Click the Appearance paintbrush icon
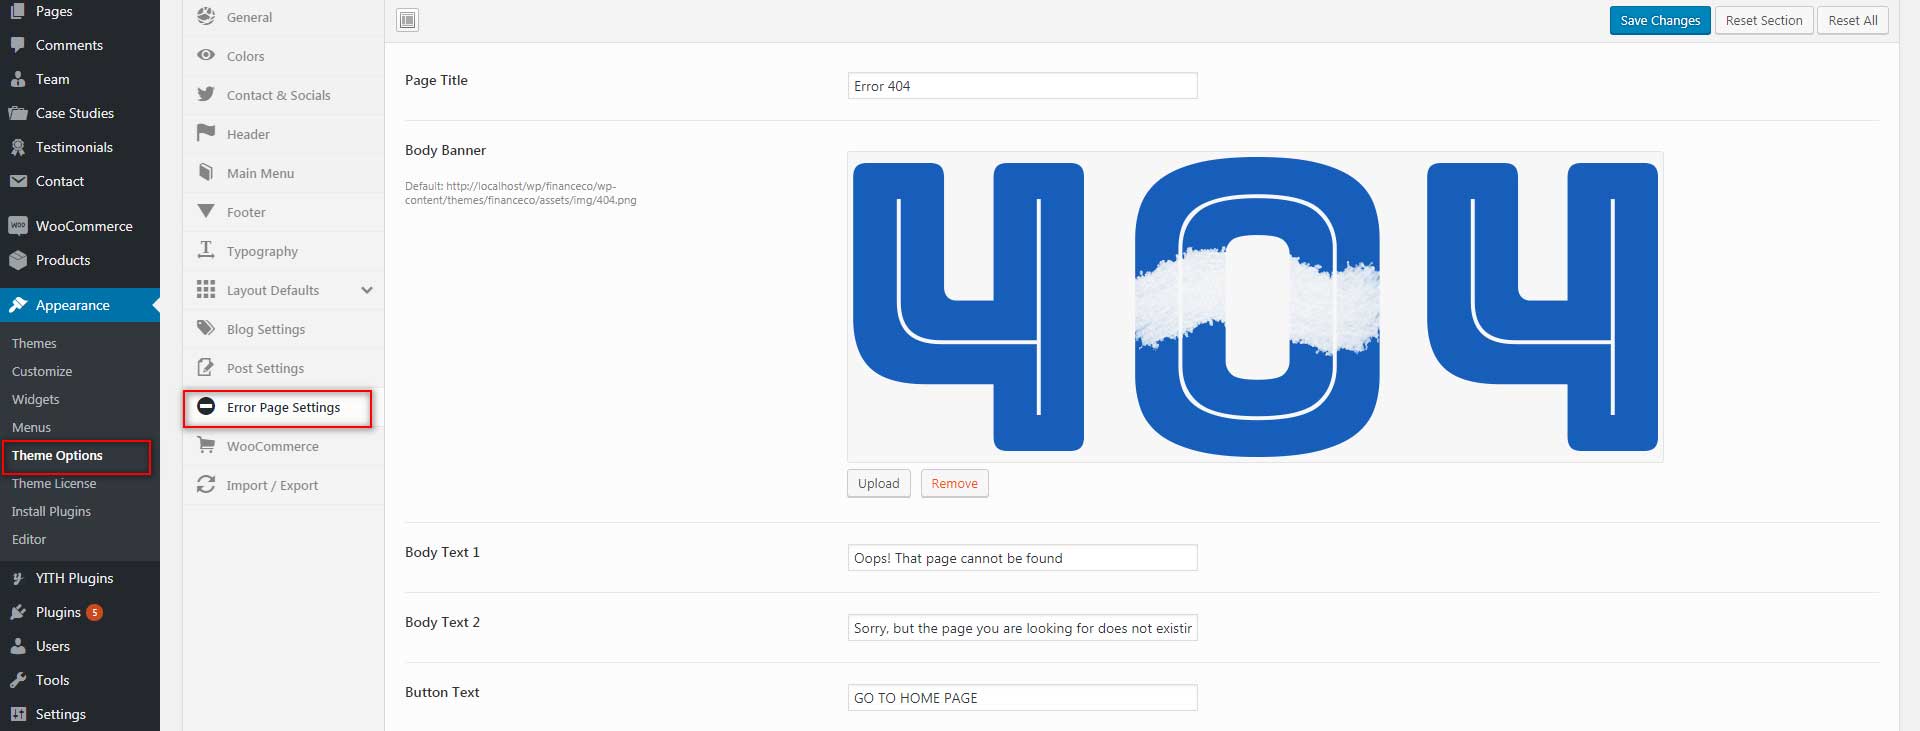The width and height of the screenshot is (1920, 731). click(18, 305)
